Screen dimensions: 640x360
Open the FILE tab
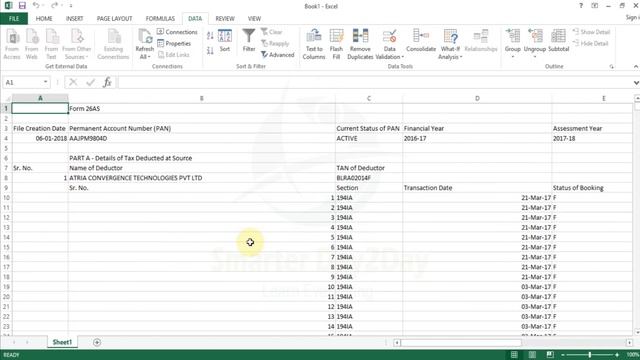pyautogui.click(x=14, y=19)
